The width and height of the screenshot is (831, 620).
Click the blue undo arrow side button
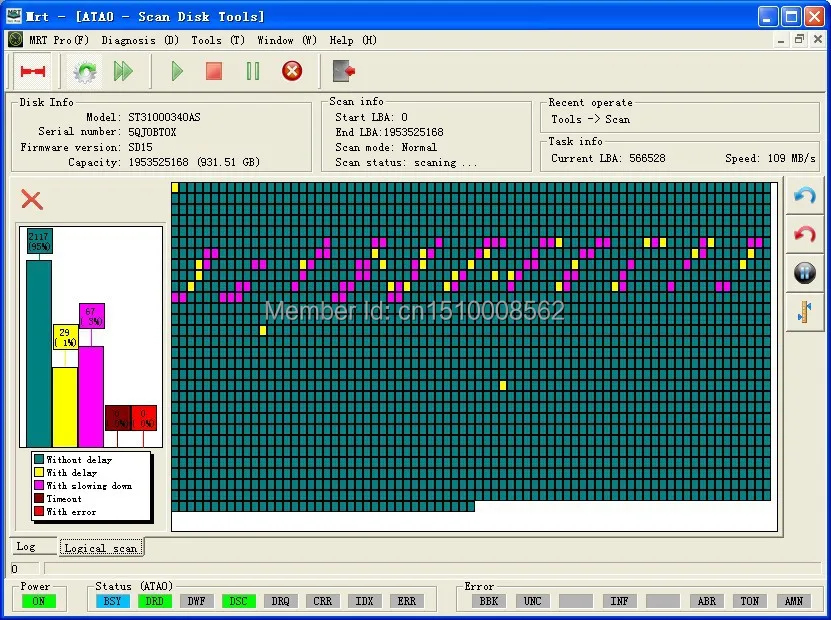pos(805,197)
